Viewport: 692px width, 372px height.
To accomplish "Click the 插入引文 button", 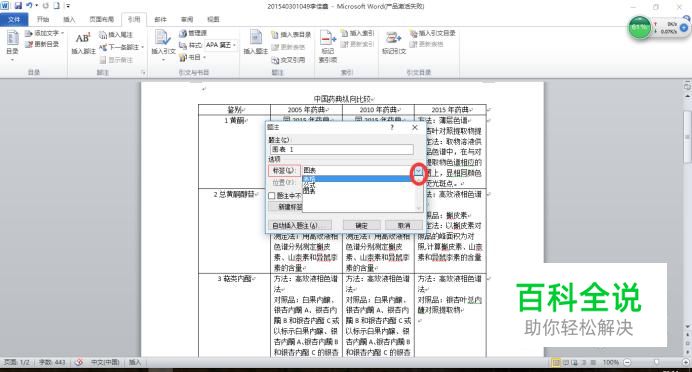I will click(x=163, y=44).
